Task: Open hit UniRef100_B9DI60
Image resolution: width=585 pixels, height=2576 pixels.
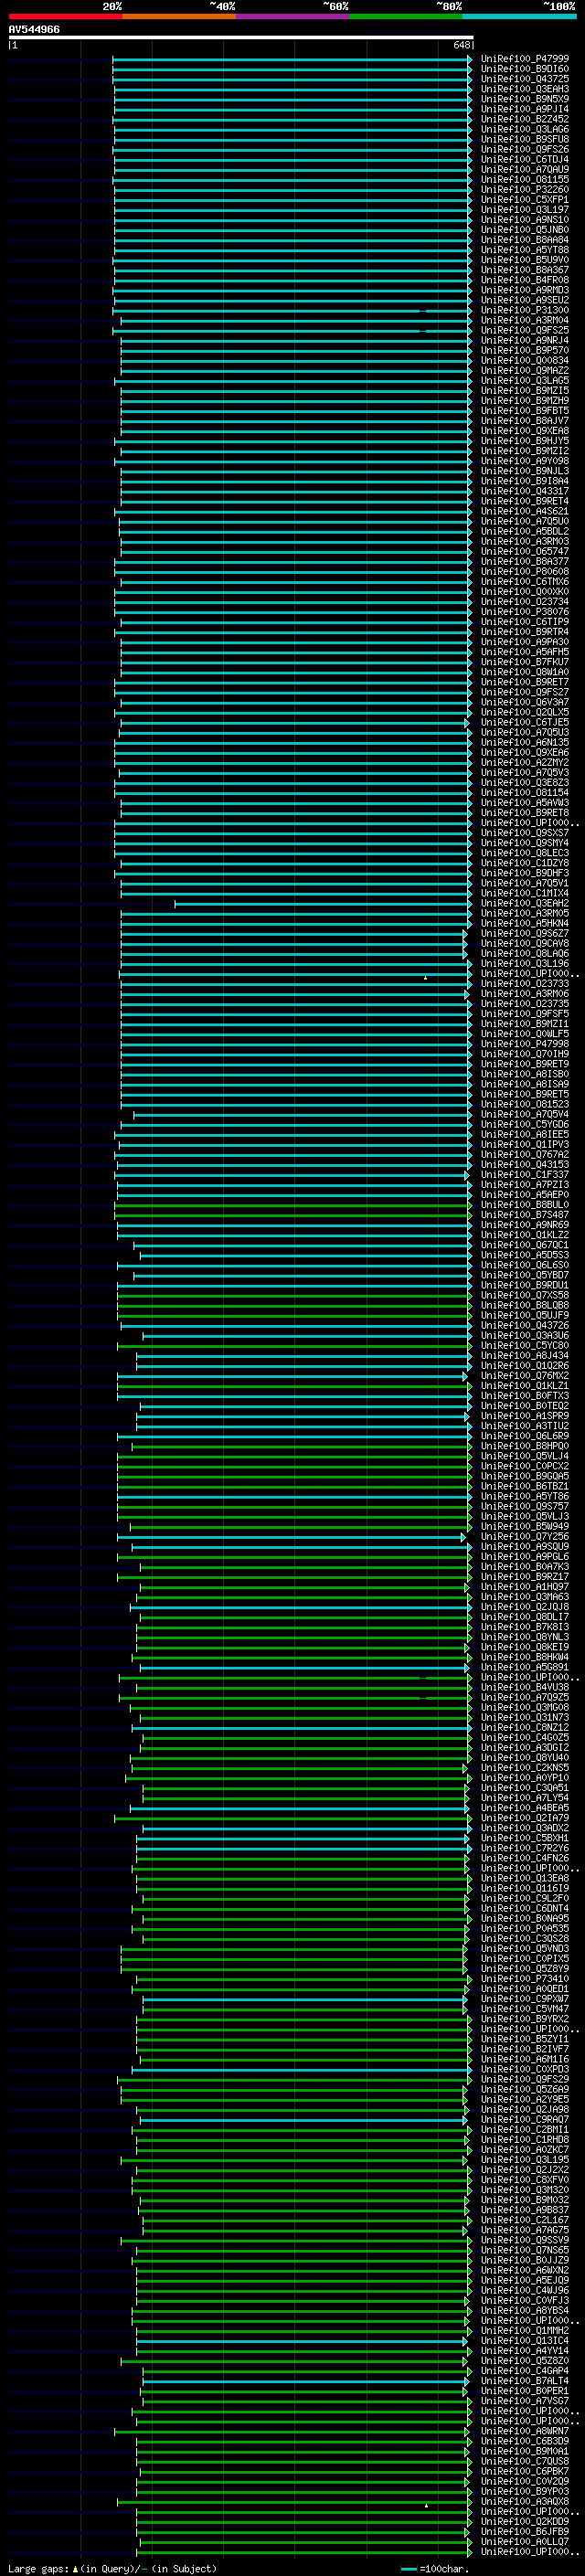Action: [x=525, y=69]
